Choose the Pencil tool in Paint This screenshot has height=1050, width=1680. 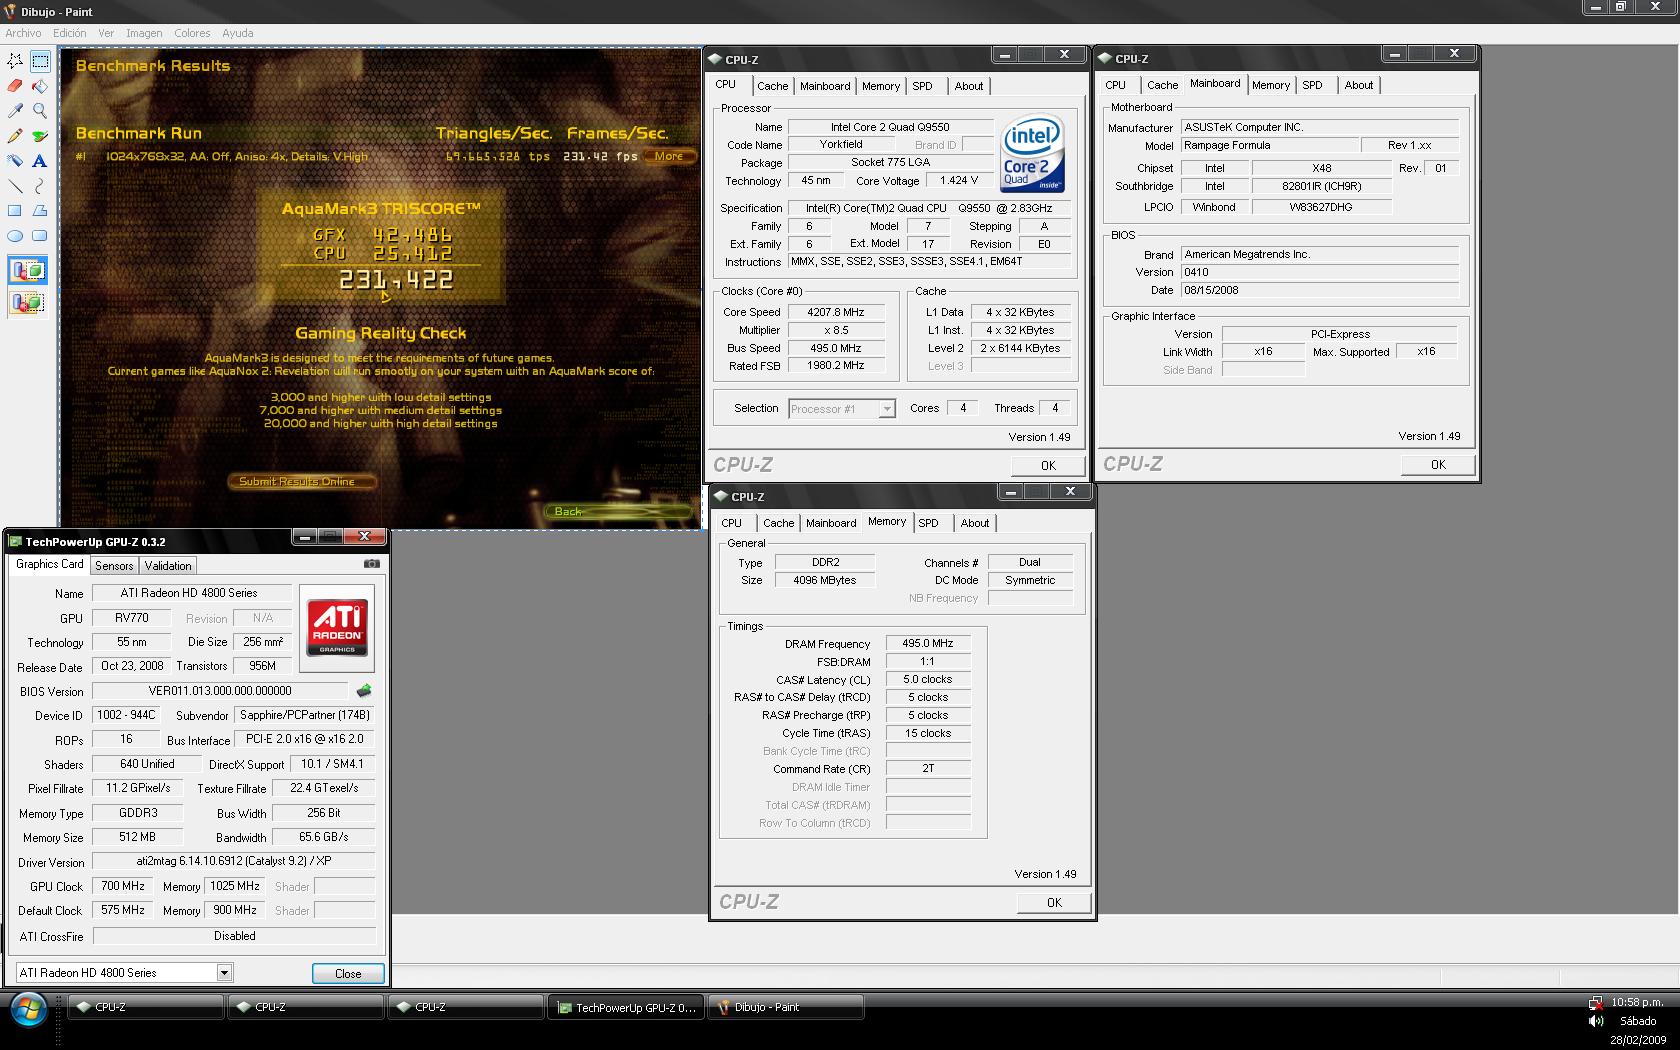point(15,136)
